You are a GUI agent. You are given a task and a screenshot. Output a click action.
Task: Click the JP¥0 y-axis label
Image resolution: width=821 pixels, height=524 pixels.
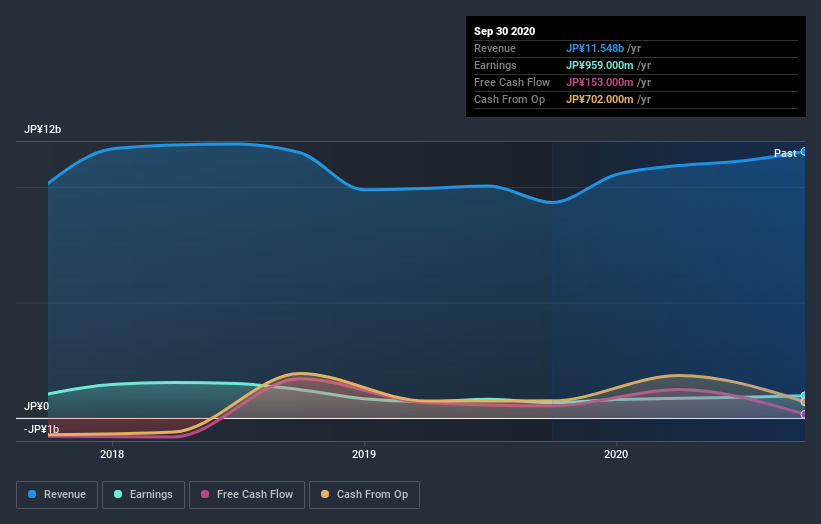tap(36, 406)
